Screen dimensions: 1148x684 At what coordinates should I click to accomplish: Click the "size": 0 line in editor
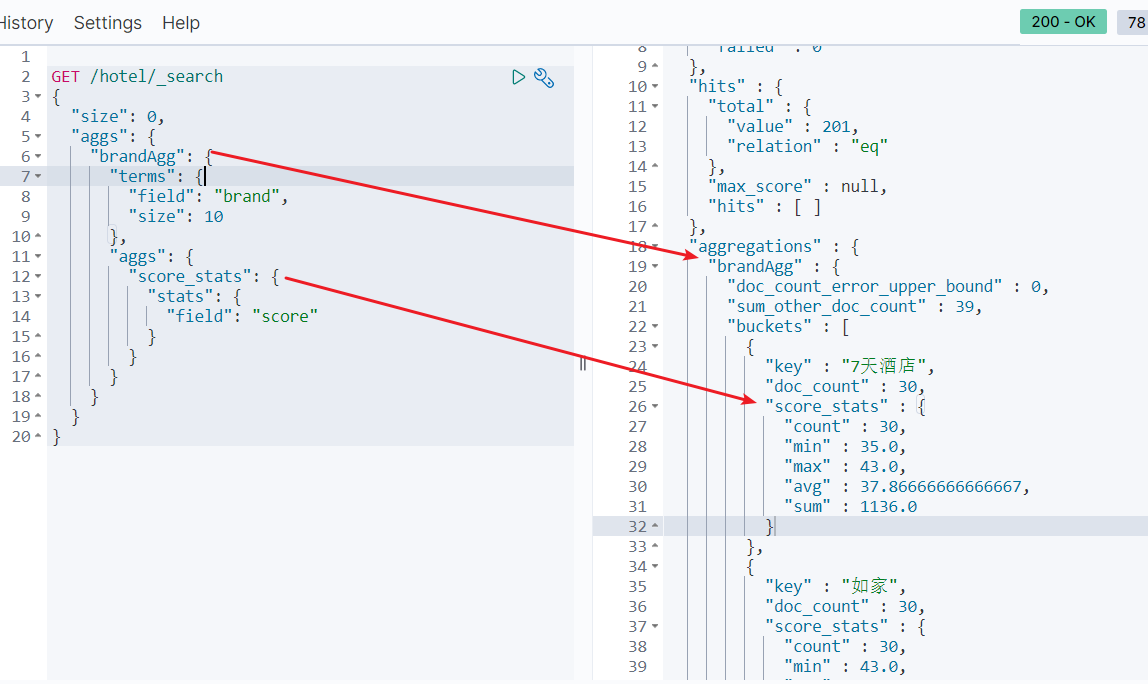[117, 116]
